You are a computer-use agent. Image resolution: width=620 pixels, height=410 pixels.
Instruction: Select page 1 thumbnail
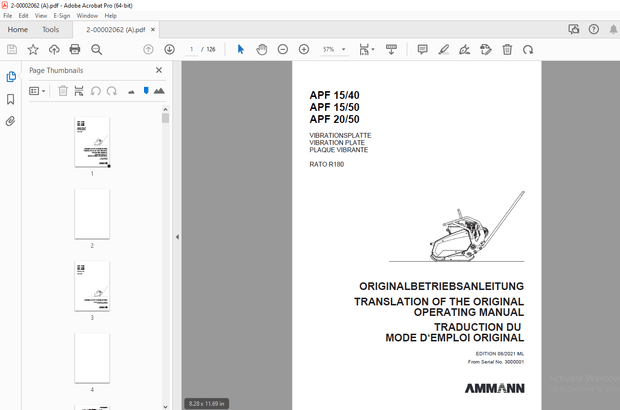click(x=92, y=142)
